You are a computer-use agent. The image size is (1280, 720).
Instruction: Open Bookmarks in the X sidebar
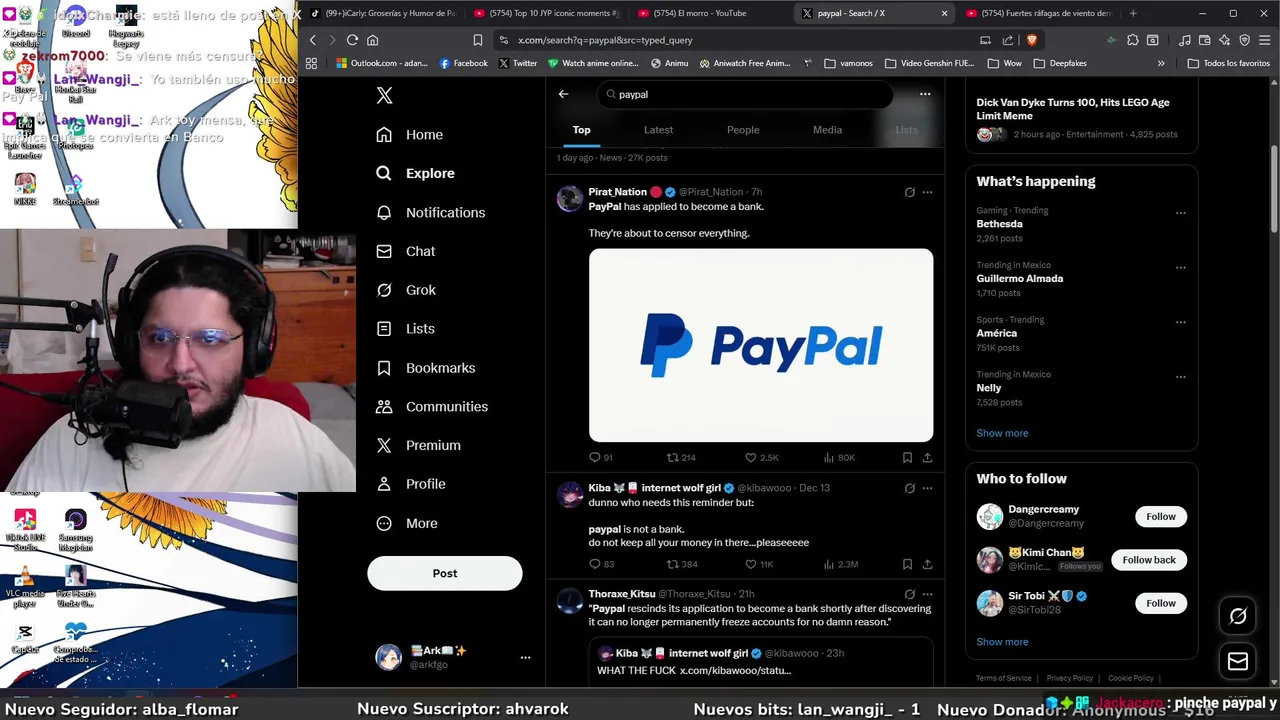[x=426, y=368]
